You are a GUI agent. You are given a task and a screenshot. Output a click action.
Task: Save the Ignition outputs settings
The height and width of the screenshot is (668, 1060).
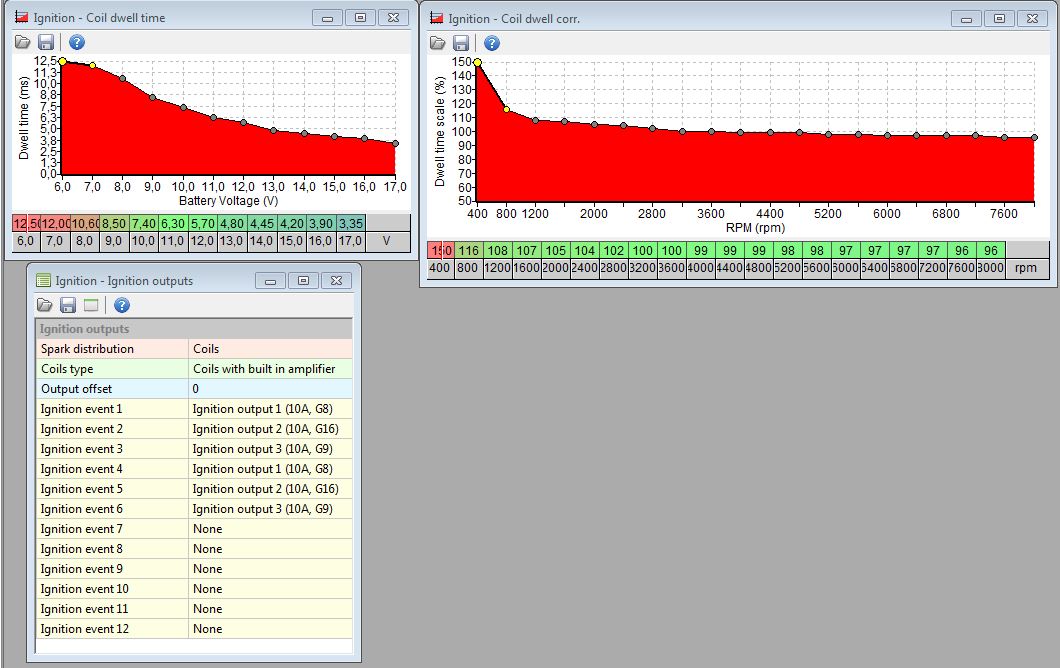pos(67,305)
